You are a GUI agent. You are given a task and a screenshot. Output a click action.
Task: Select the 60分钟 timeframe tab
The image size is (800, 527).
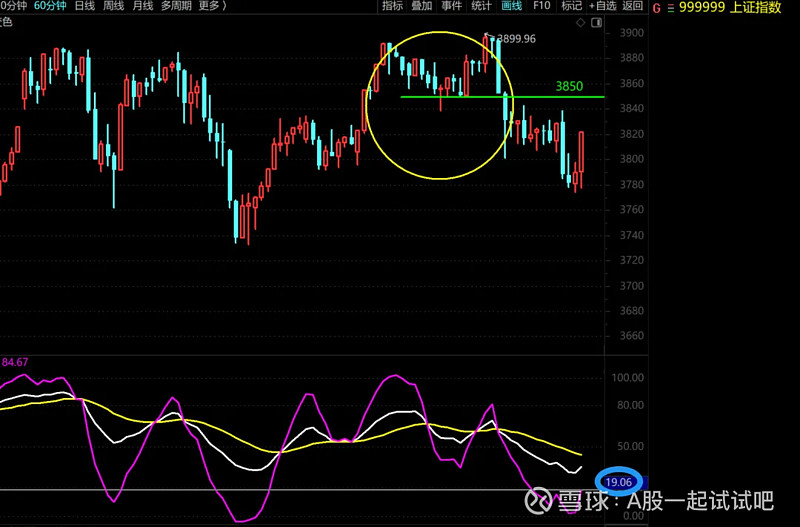(x=50, y=6)
